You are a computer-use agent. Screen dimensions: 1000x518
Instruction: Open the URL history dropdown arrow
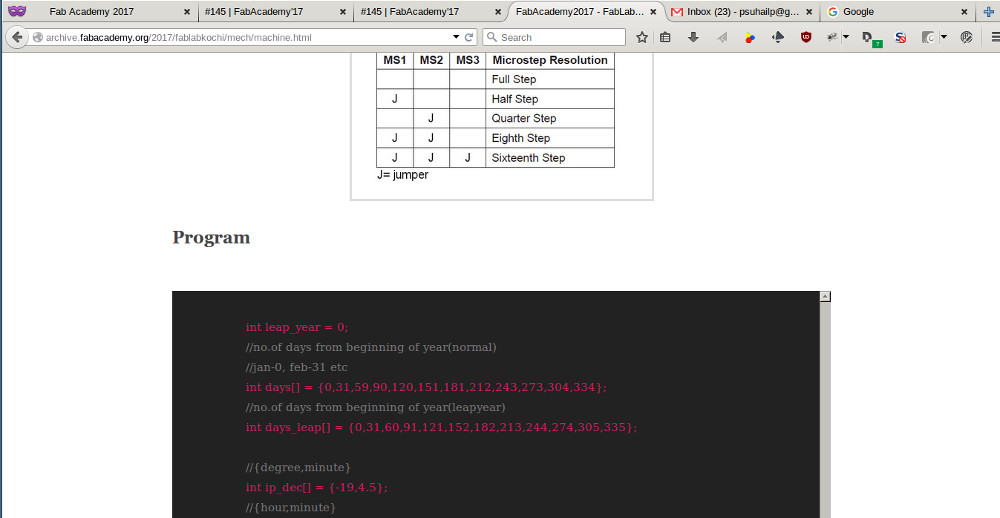[456, 37]
